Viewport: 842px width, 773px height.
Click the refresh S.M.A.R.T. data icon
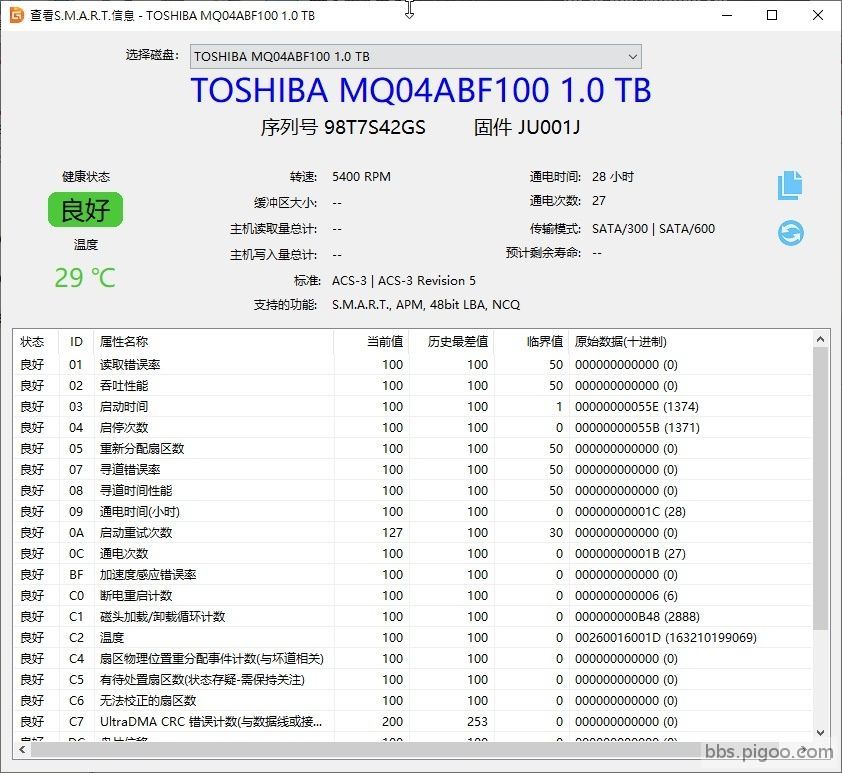click(x=790, y=233)
